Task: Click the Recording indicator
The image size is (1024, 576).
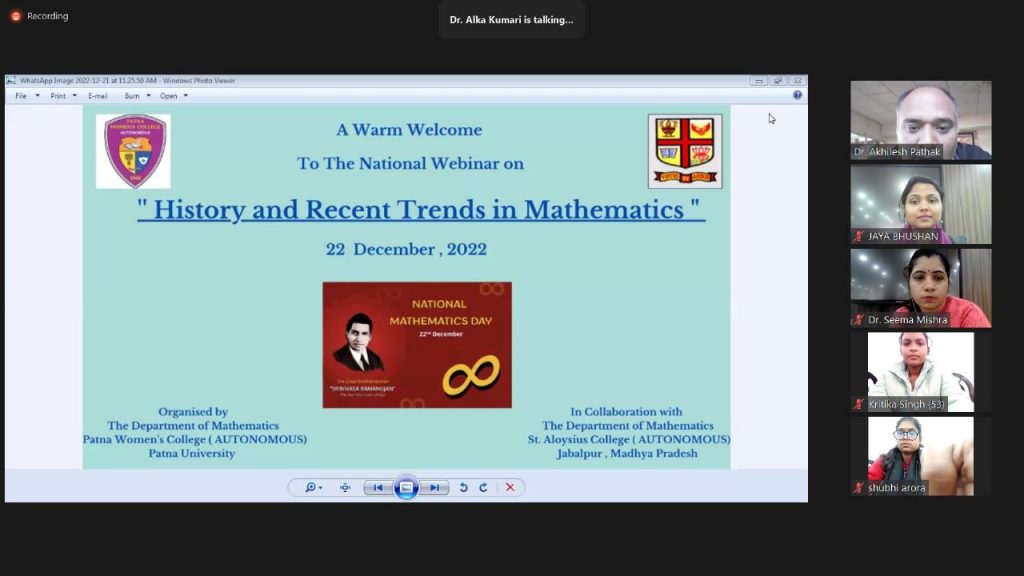Action: pyautogui.click(x=40, y=16)
